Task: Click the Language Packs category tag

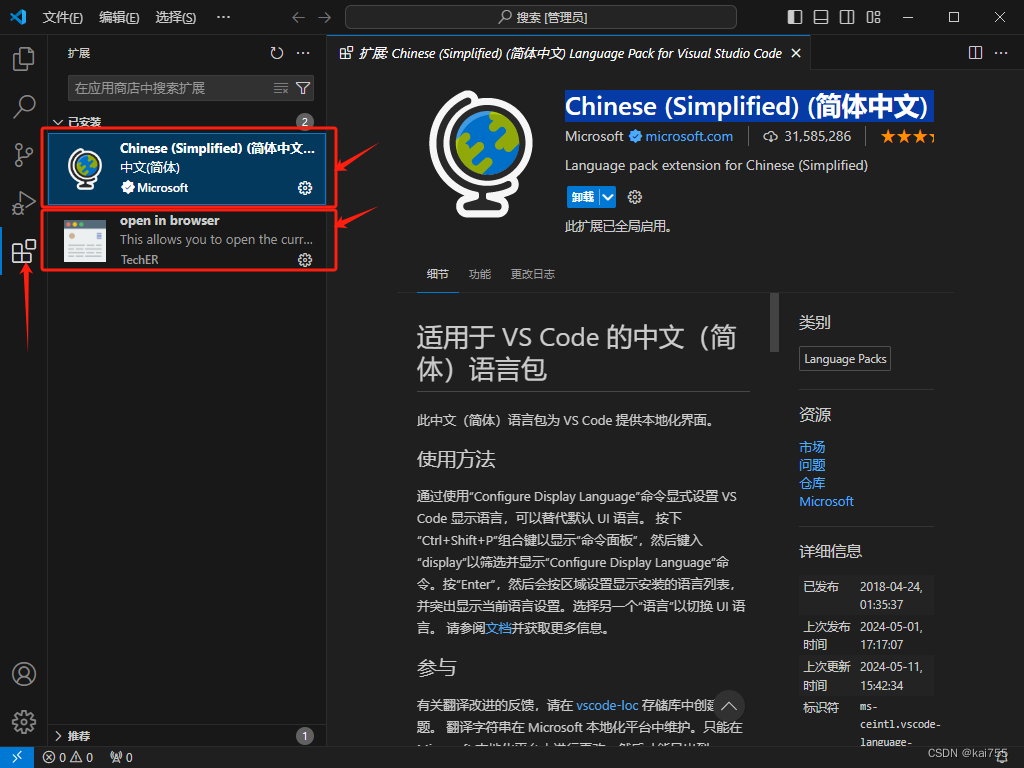Action: click(x=845, y=359)
